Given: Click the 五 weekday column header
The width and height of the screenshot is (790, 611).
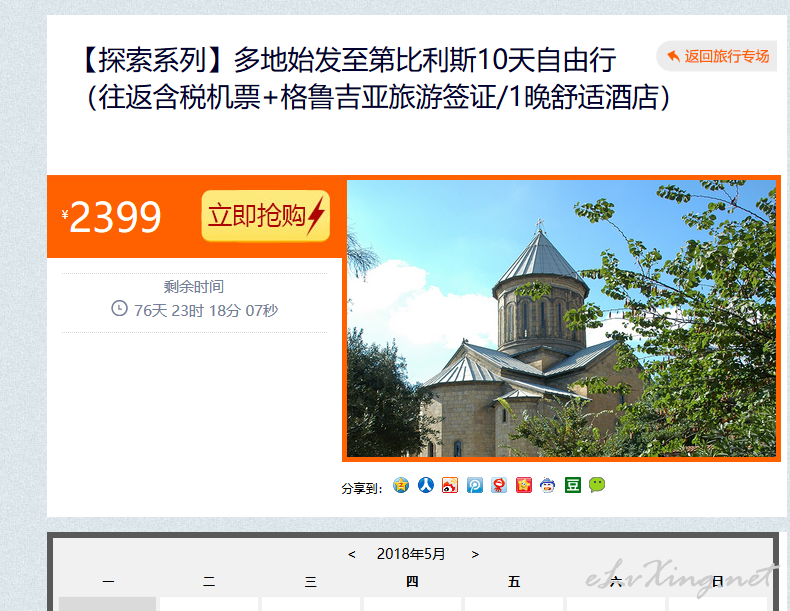Looking at the screenshot, I should click(x=514, y=582).
